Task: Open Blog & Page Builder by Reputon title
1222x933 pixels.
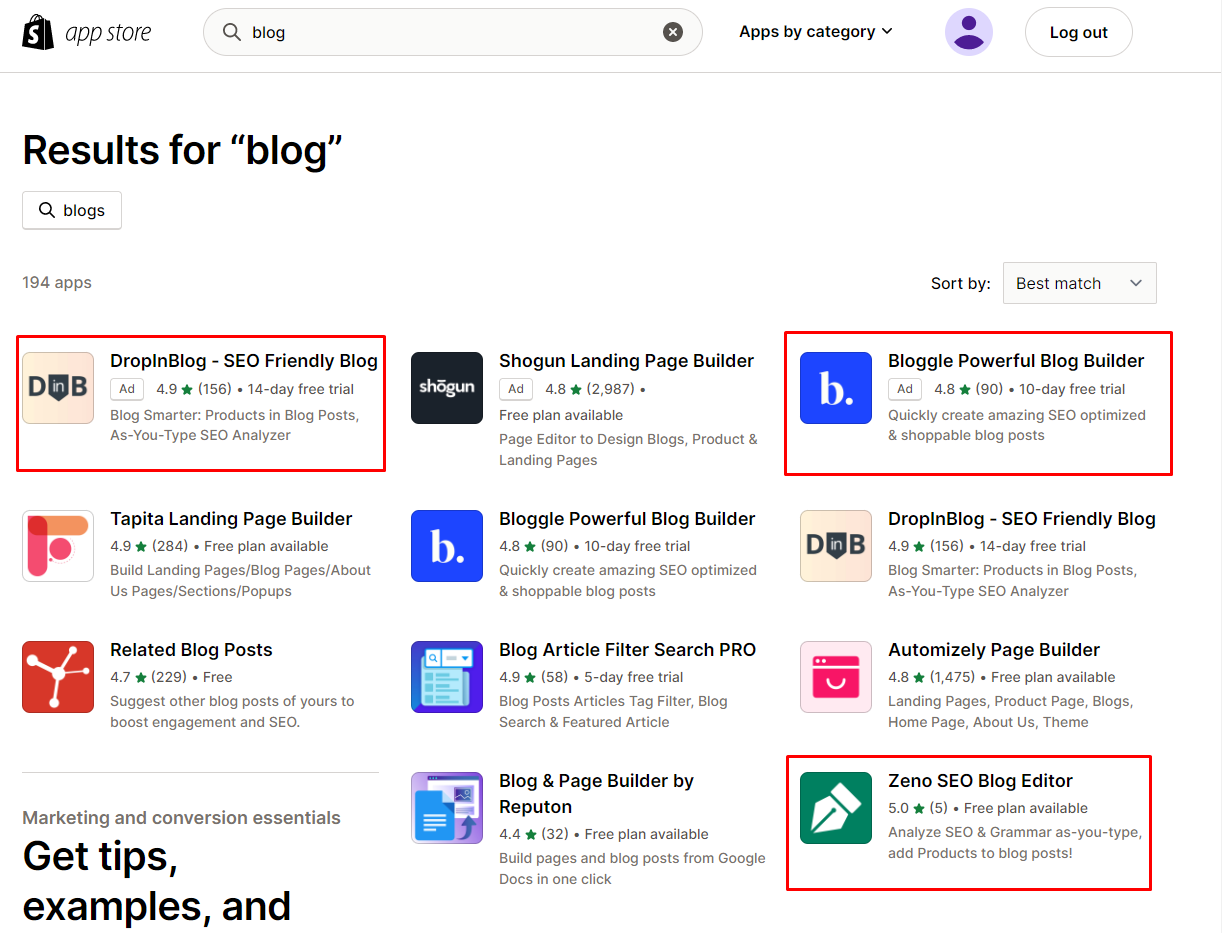Action: click(x=596, y=794)
